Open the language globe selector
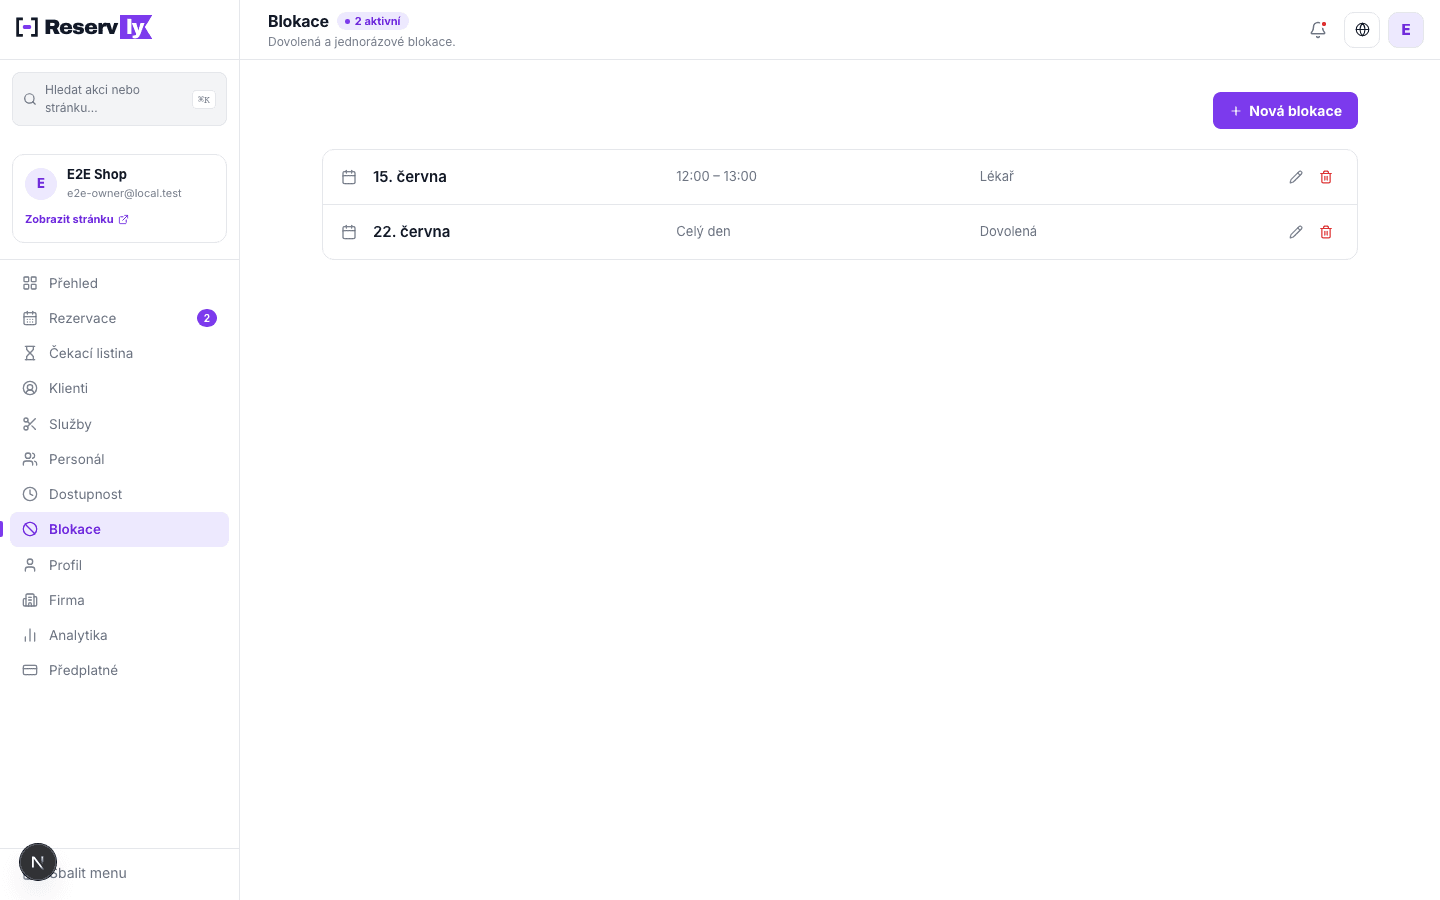Viewport: 1440px width, 900px height. pos(1362,30)
